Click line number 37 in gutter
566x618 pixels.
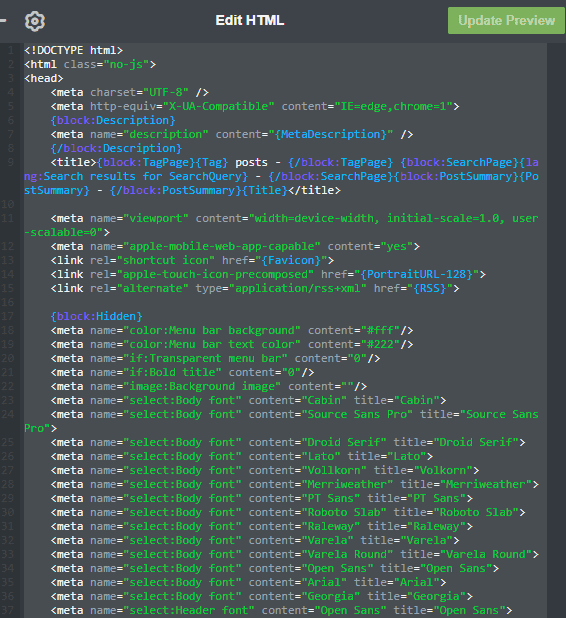(8, 610)
